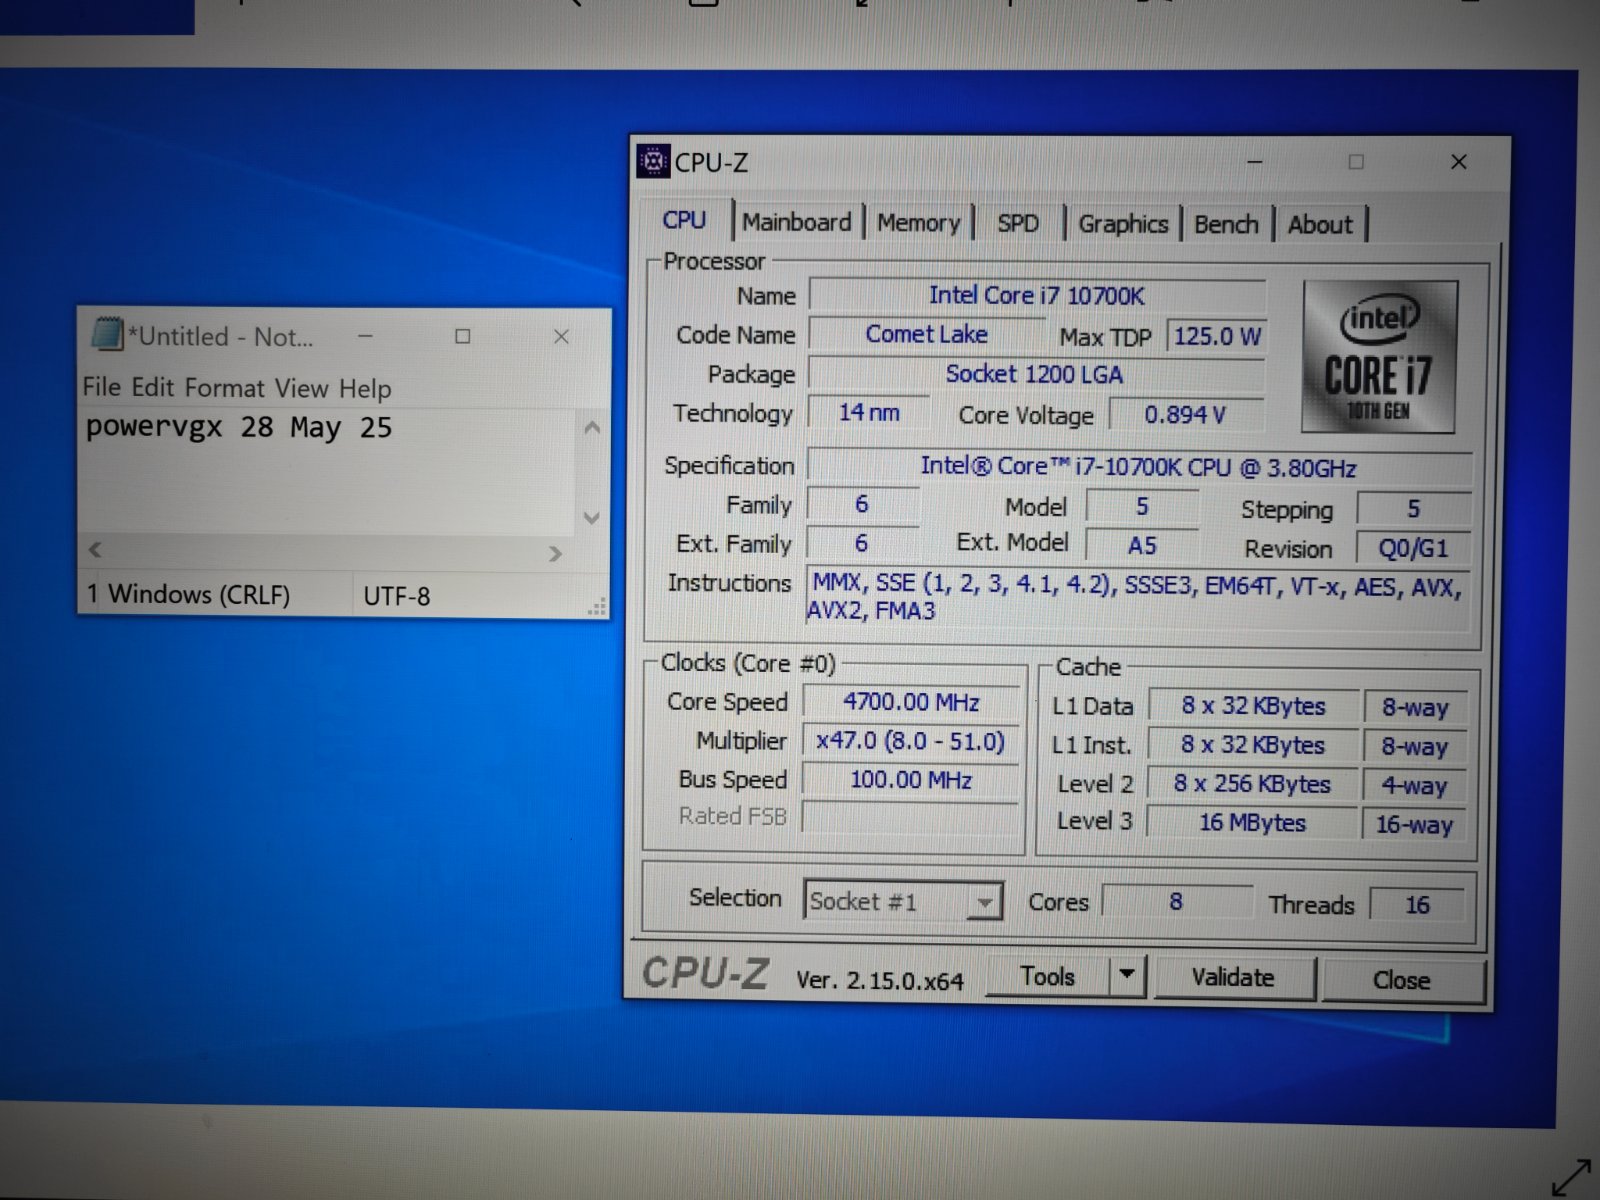Click the Core Speed value '4700.00 MHz'

click(911, 702)
